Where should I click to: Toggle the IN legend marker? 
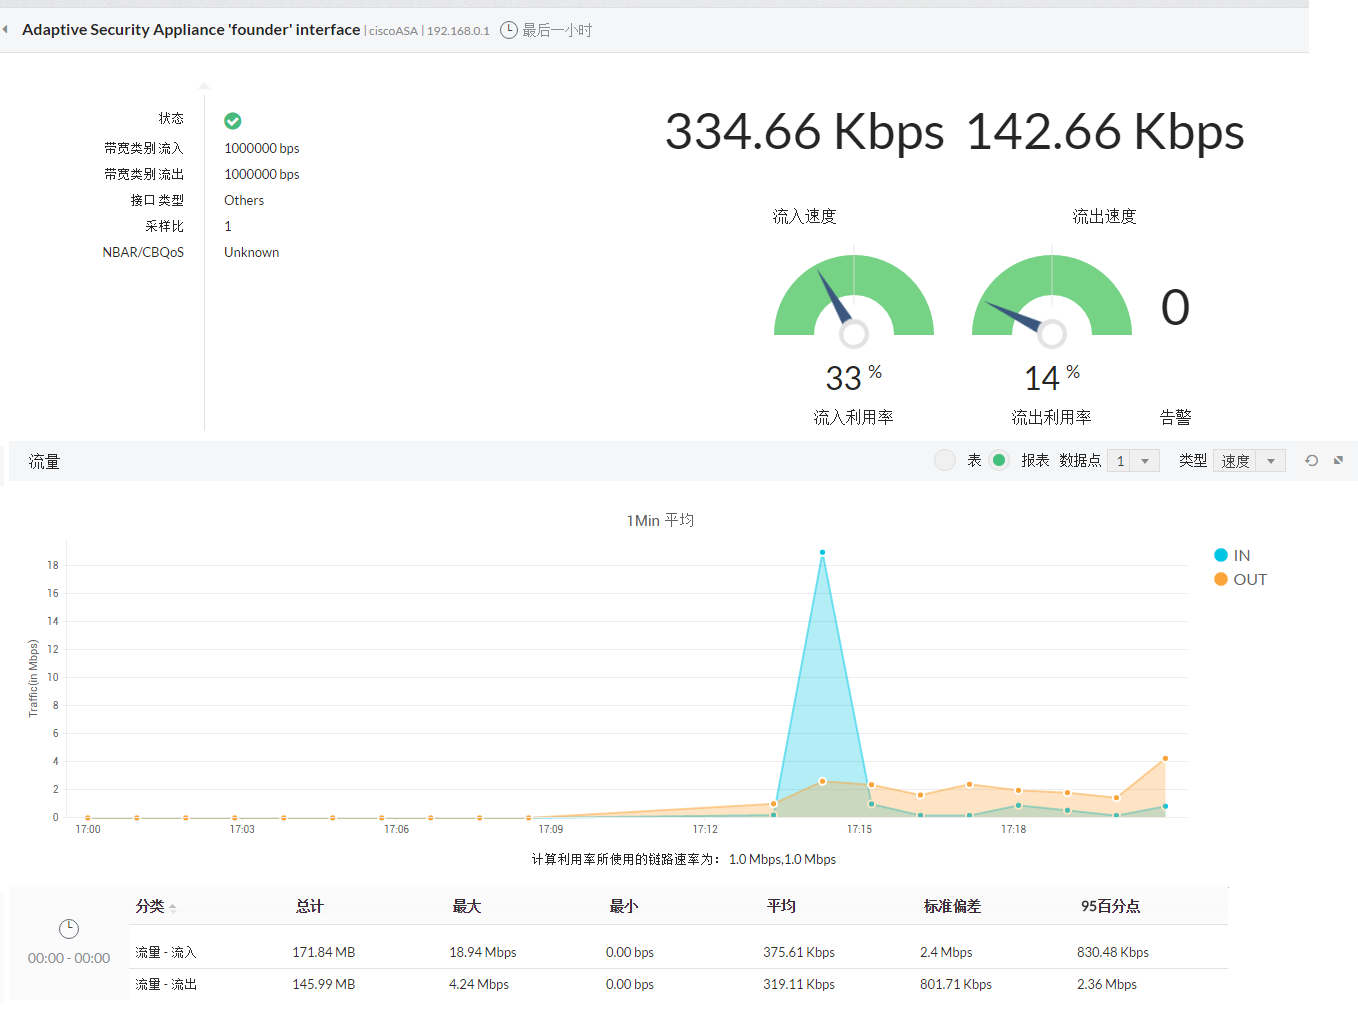tap(1221, 555)
